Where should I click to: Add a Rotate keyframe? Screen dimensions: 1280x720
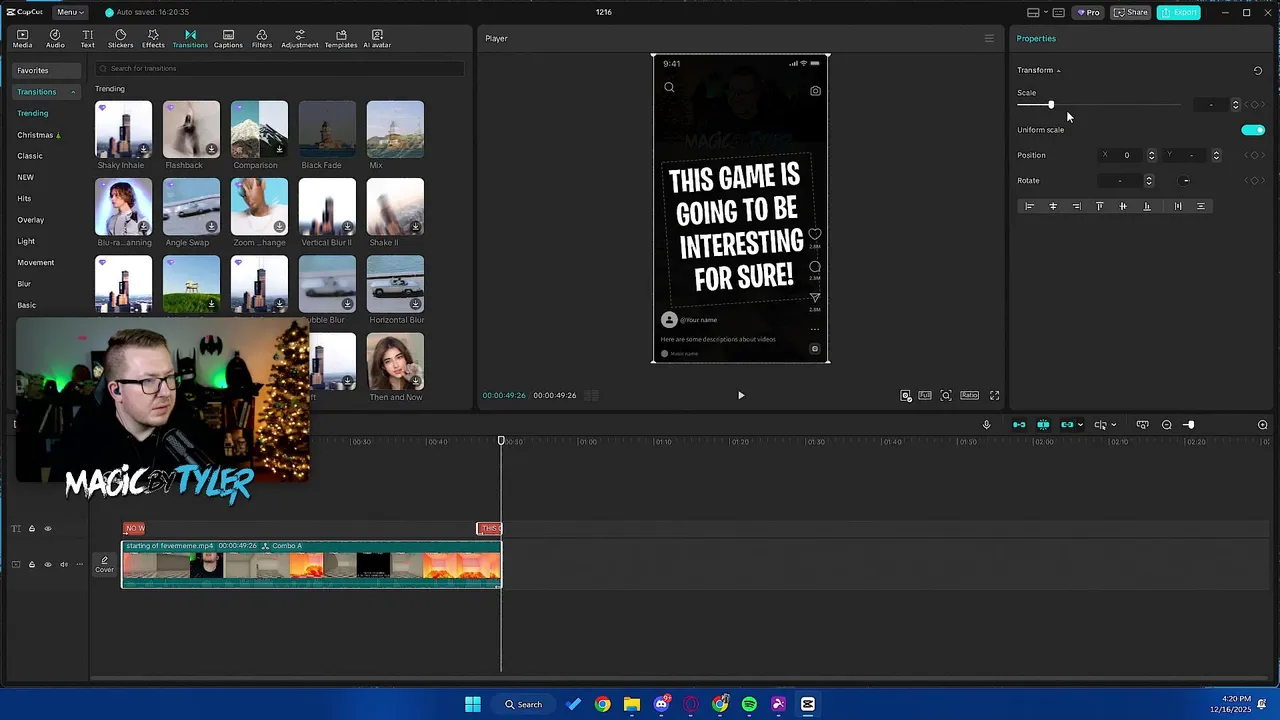(x=1254, y=181)
